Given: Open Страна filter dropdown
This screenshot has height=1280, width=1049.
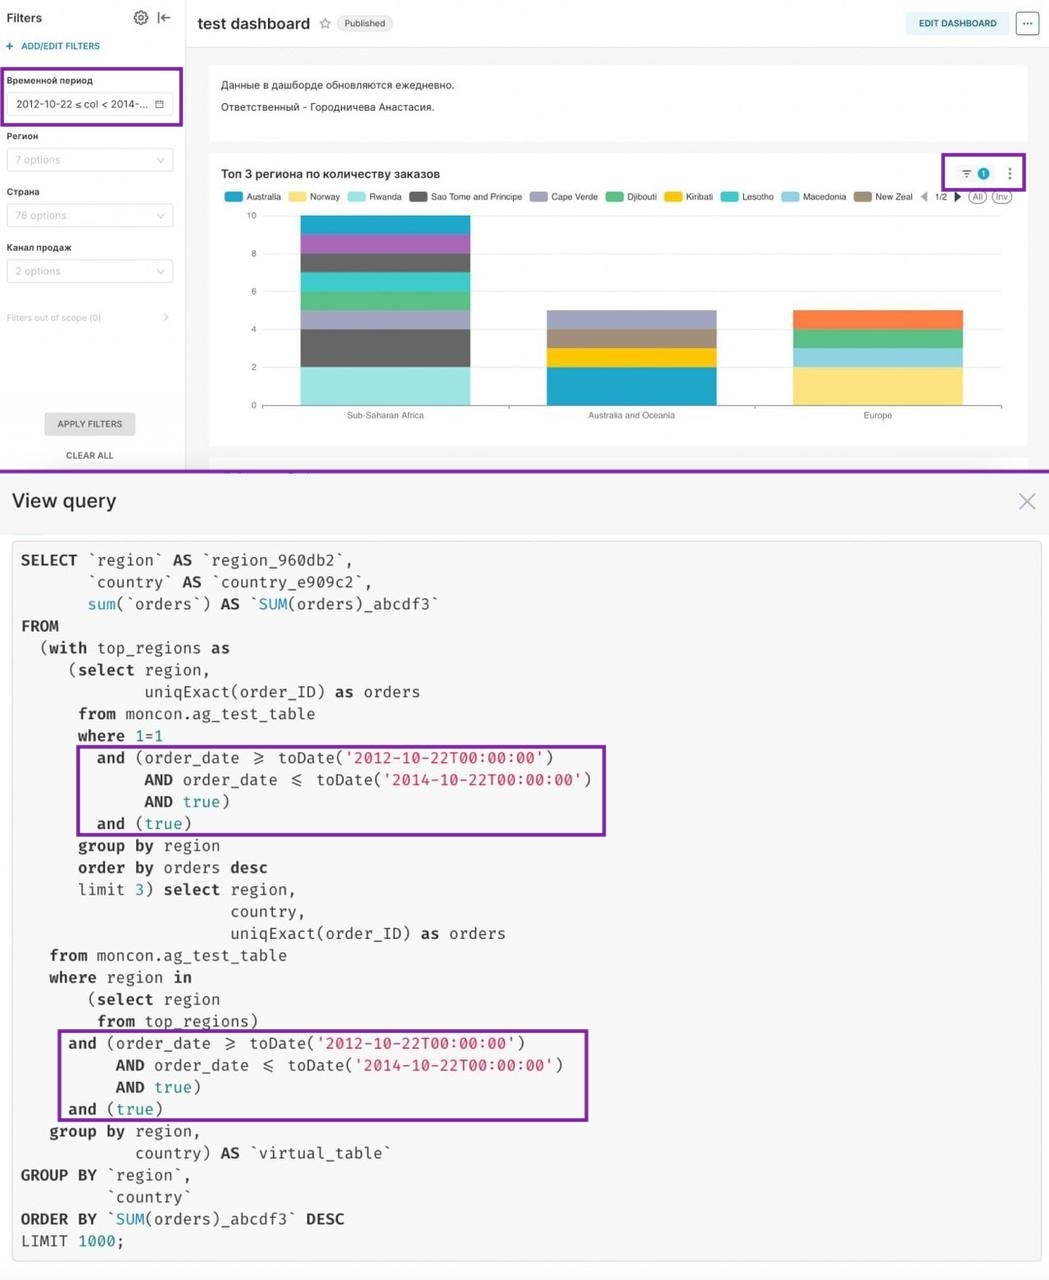Looking at the screenshot, I should [x=90, y=216].
